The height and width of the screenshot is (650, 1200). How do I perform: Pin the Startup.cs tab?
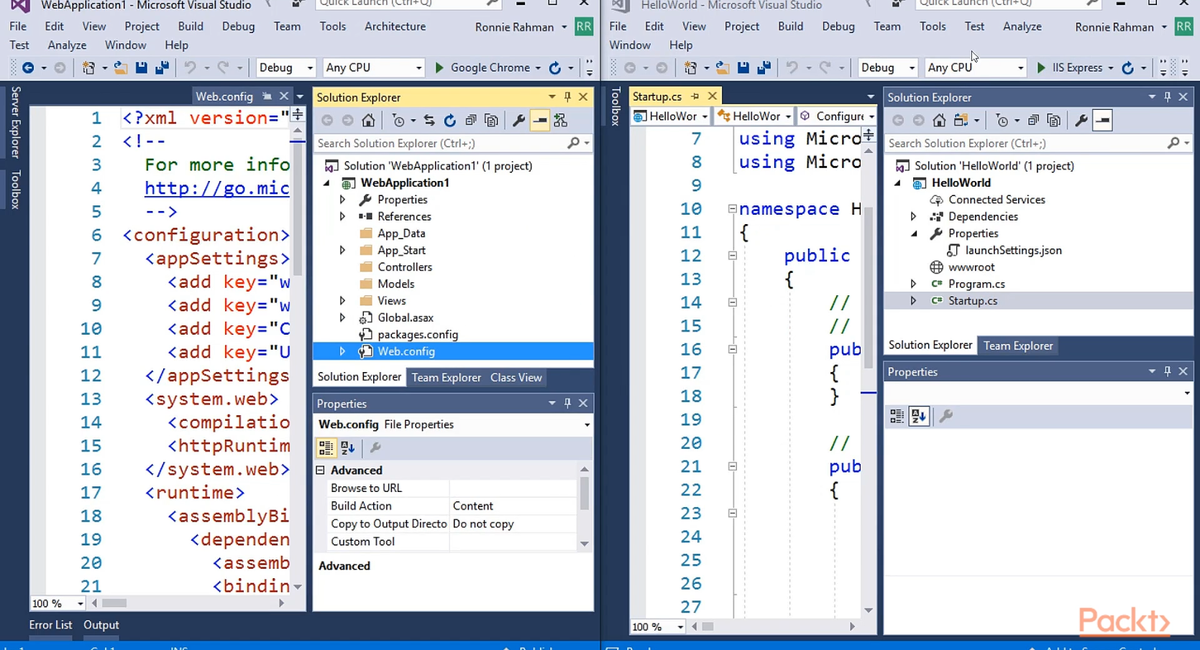point(696,97)
